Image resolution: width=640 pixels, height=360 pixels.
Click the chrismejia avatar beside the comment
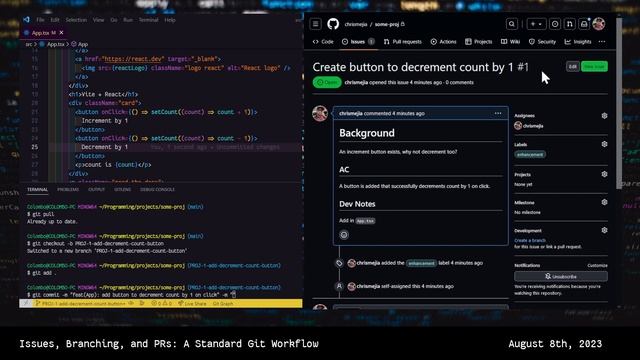click(320, 113)
